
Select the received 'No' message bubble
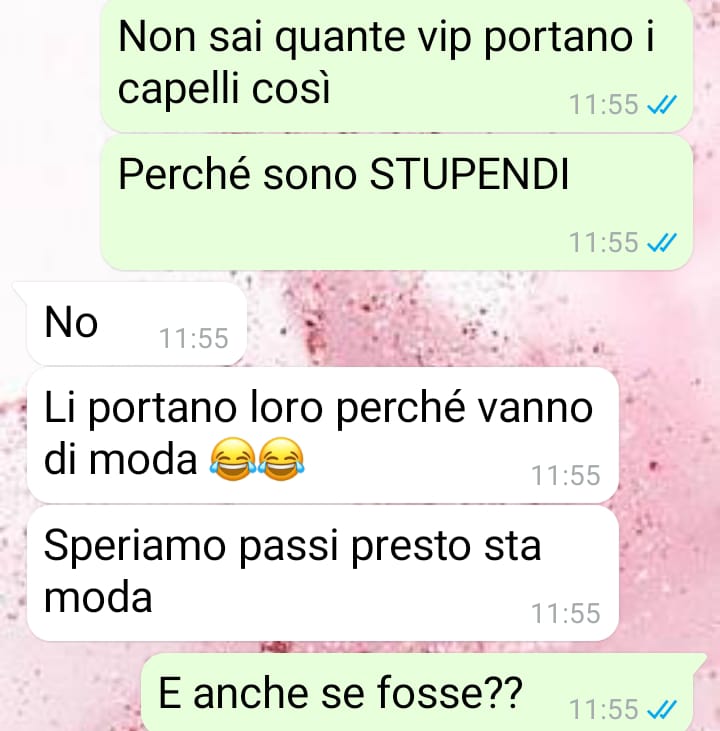point(136,323)
